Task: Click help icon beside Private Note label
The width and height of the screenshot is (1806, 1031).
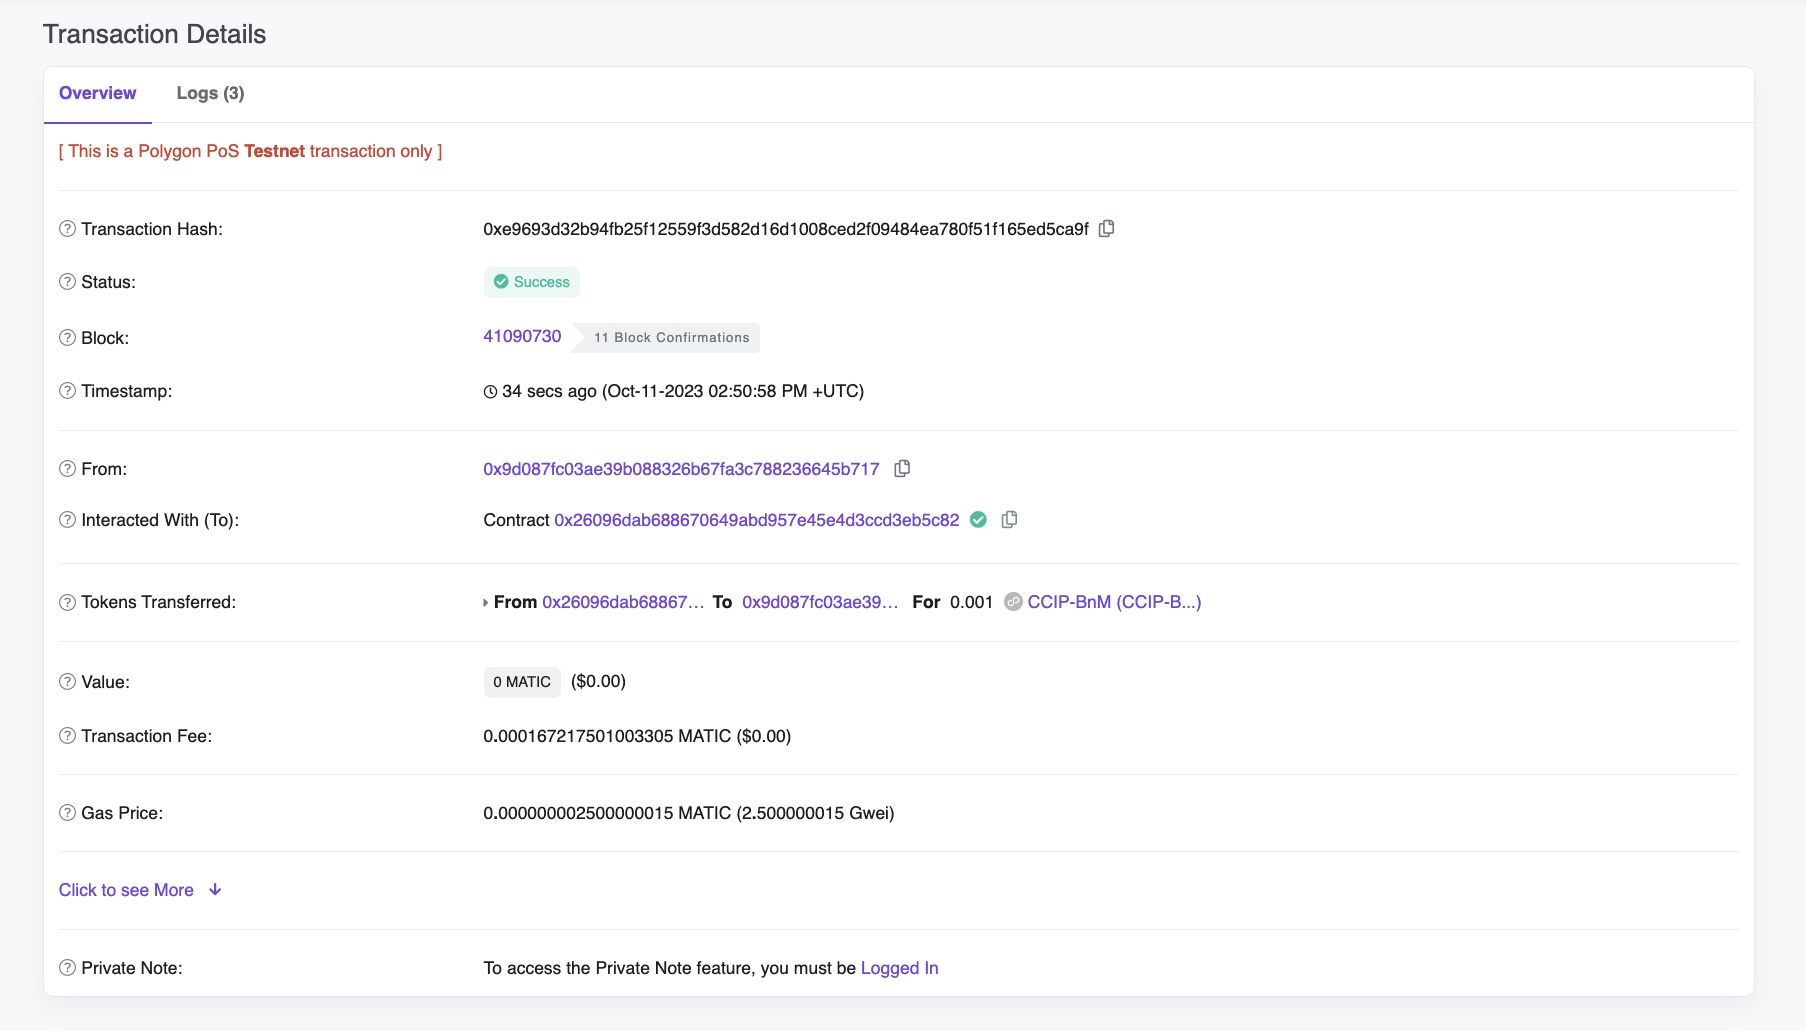Action: coord(67,968)
